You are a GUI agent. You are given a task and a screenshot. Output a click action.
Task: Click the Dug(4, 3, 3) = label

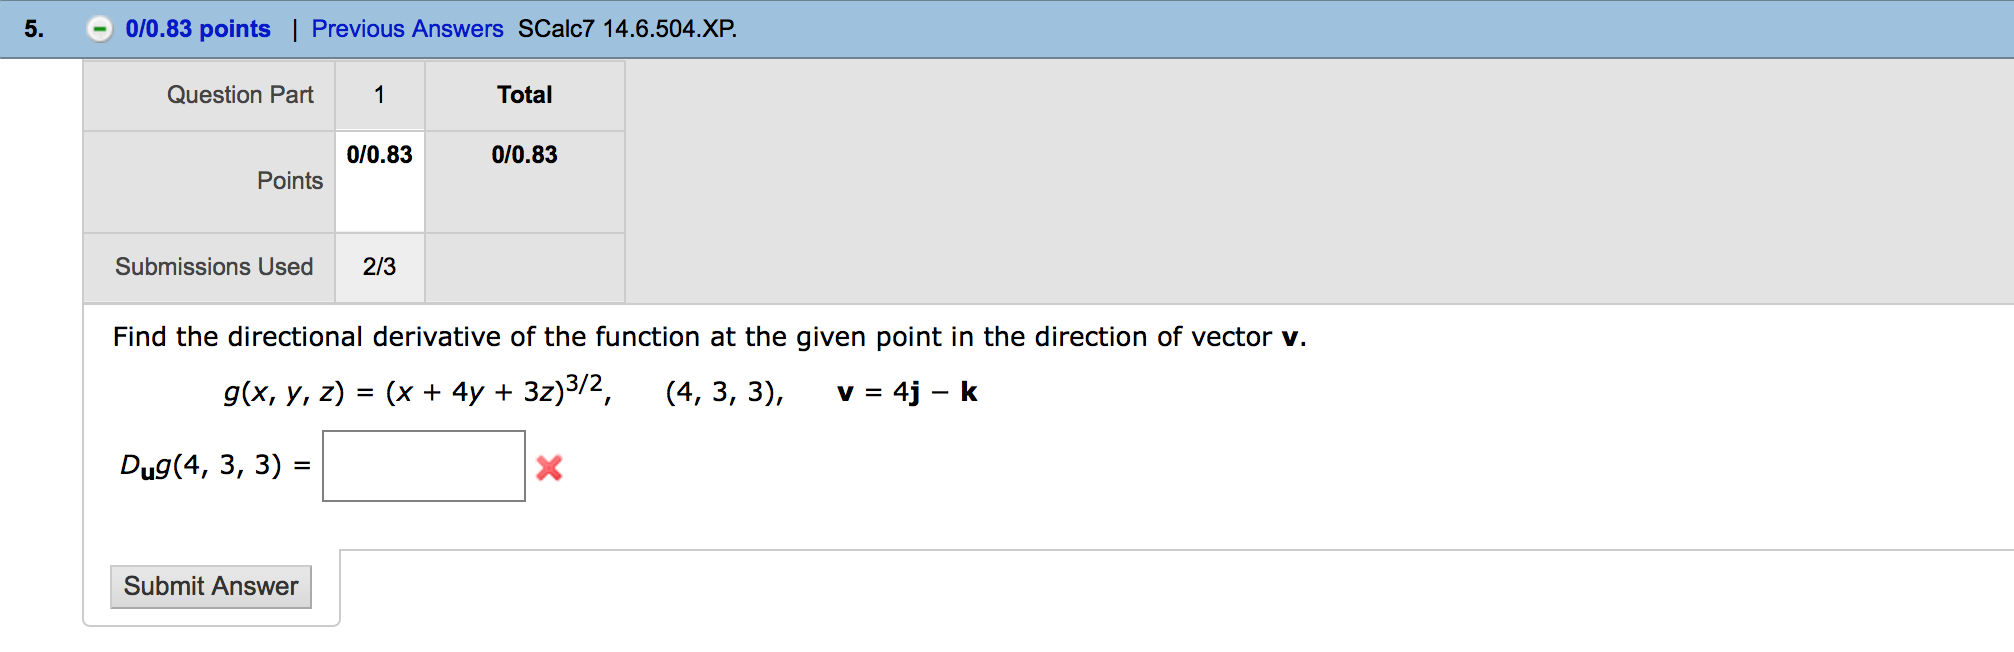[x=212, y=463]
